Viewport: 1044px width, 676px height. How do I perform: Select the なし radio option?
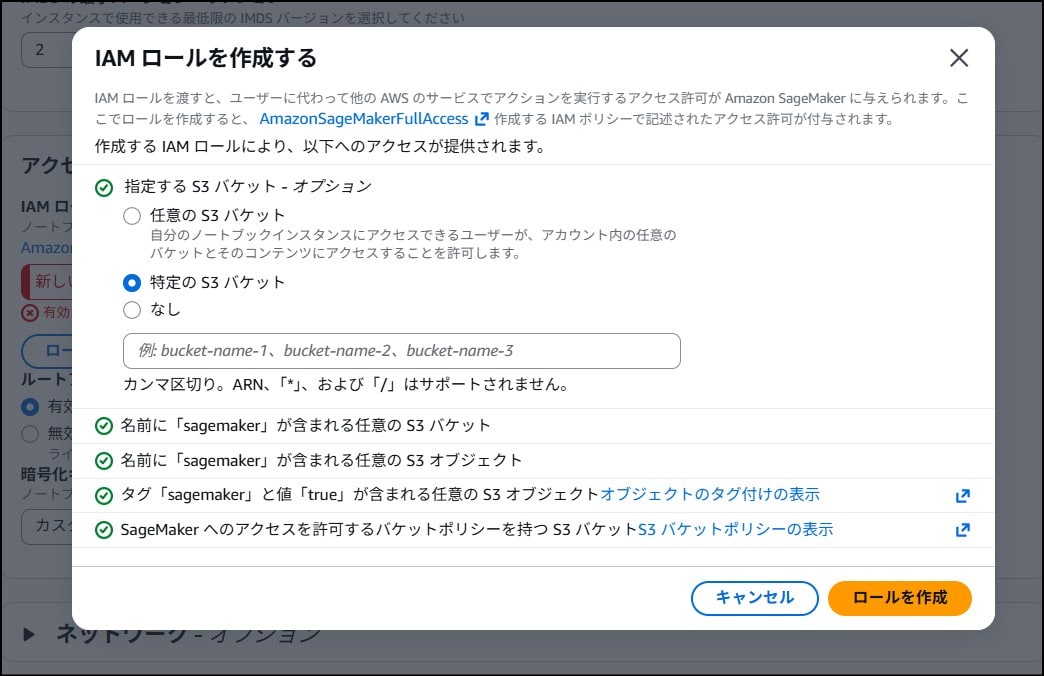point(132,310)
